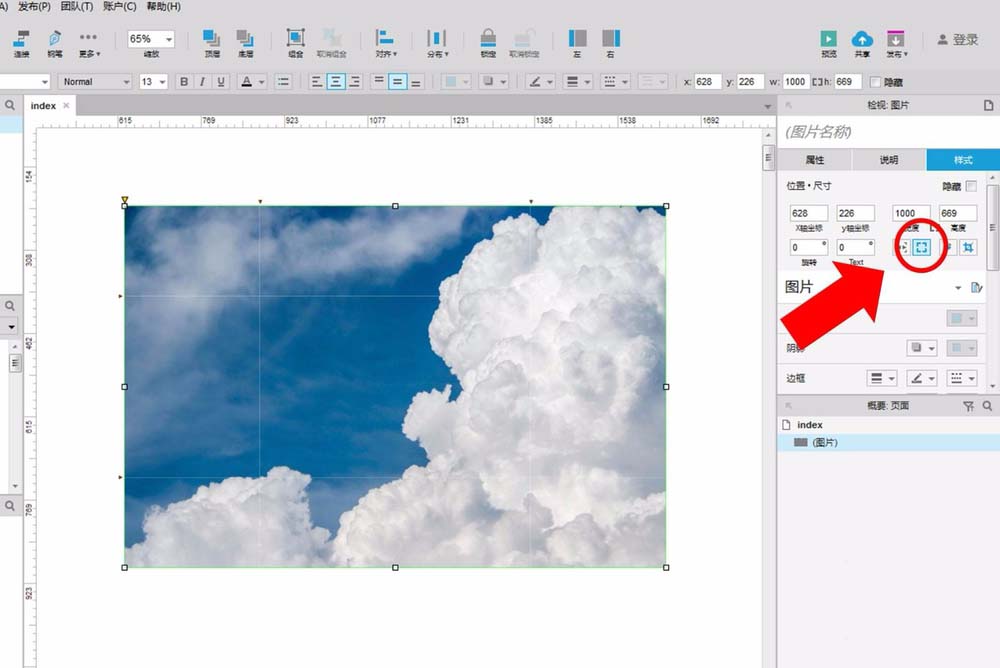Open the 图片 style selector dropdown arrow
This screenshot has width=1000, height=668.
click(958, 288)
